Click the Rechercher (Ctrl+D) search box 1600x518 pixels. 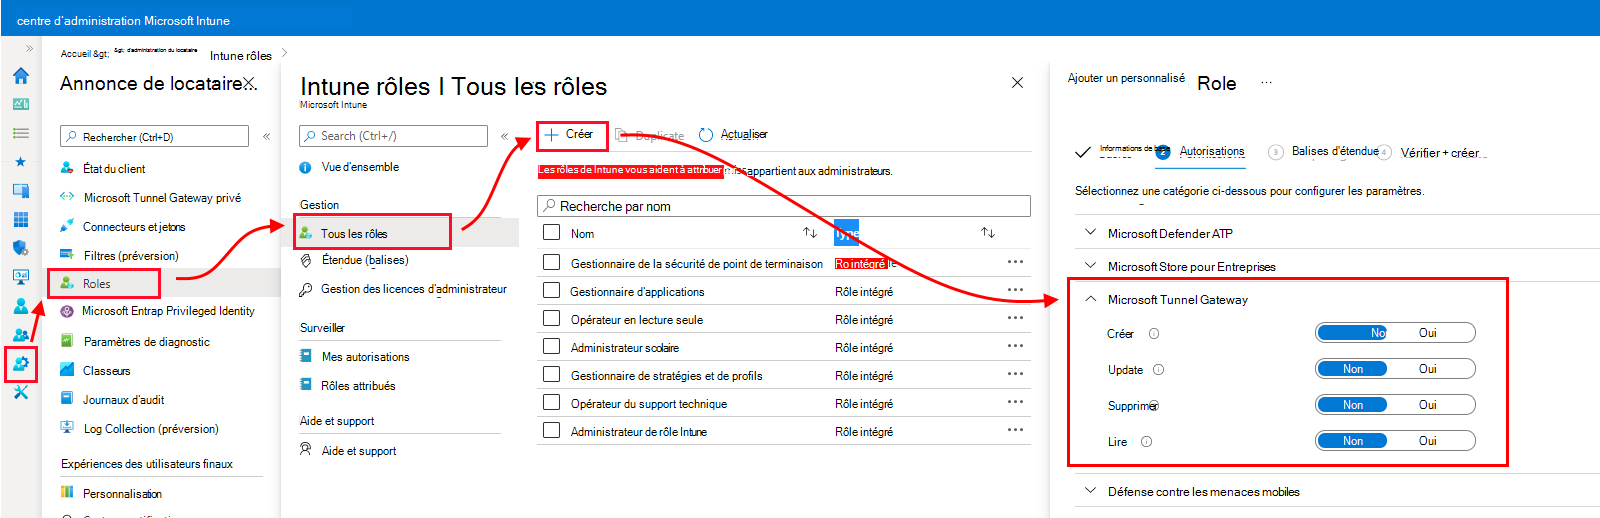[154, 136]
